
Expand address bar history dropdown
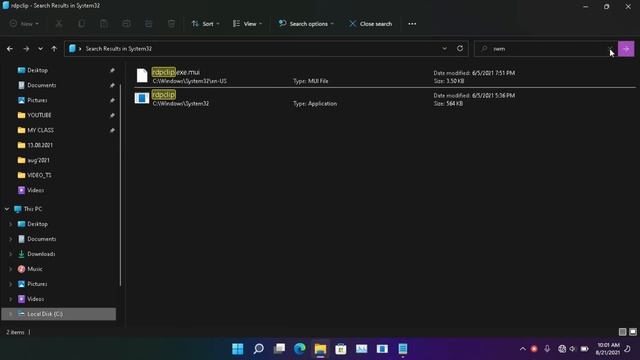(x=444, y=49)
